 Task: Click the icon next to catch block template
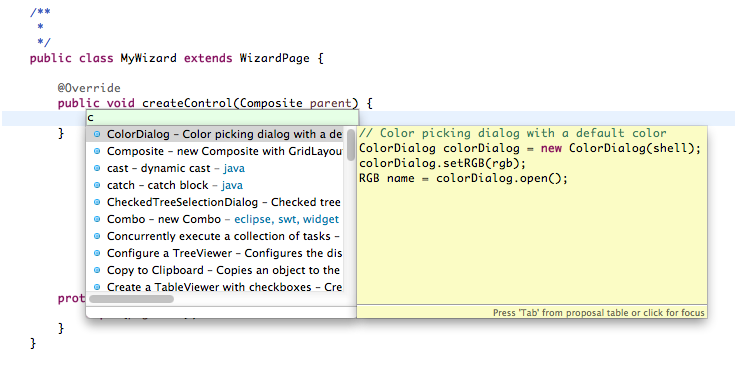pyautogui.click(x=97, y=185)
